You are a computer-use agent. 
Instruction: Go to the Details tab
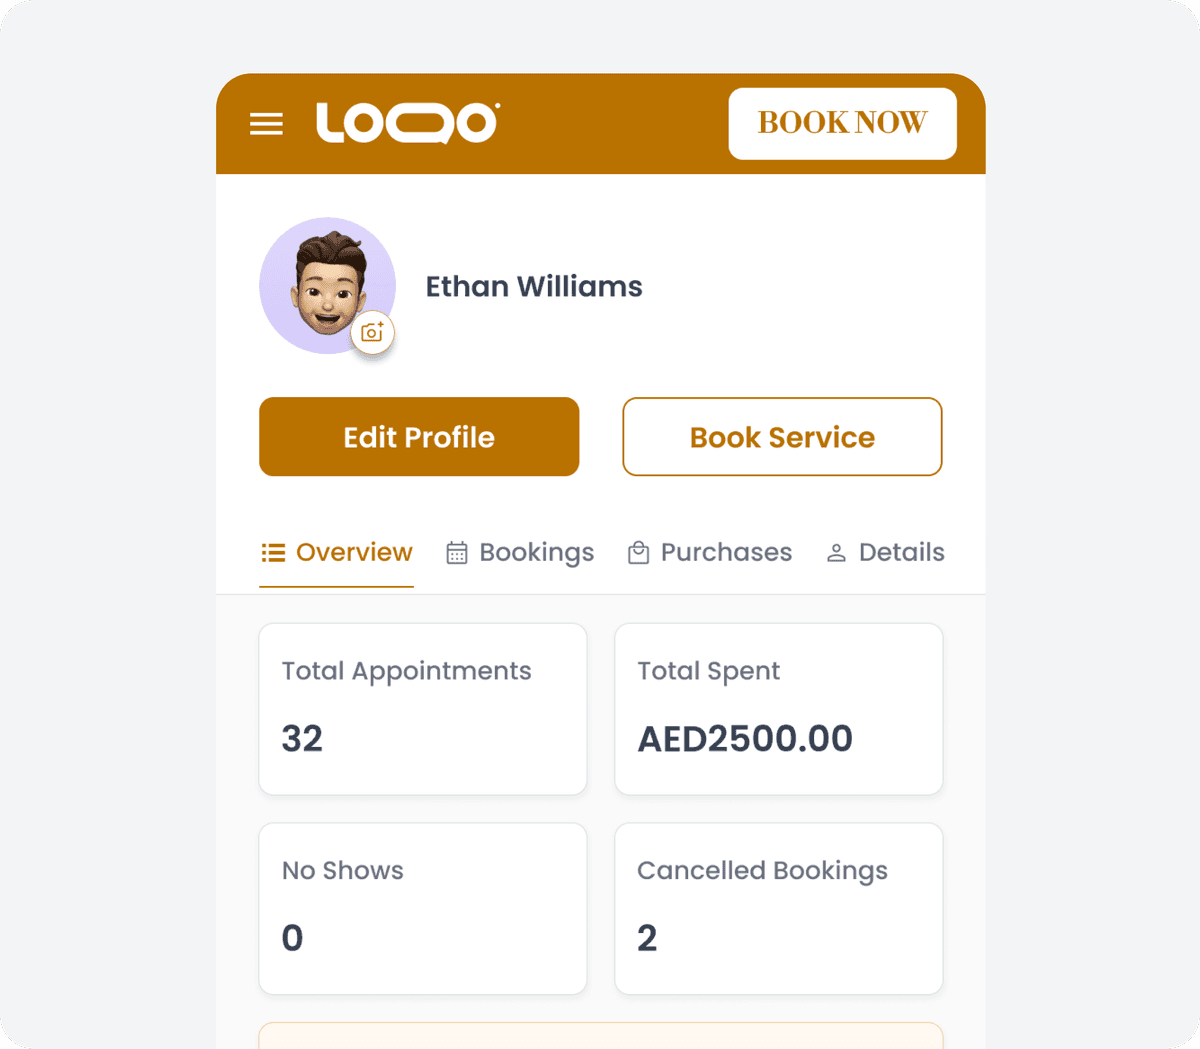coord(901,552)
